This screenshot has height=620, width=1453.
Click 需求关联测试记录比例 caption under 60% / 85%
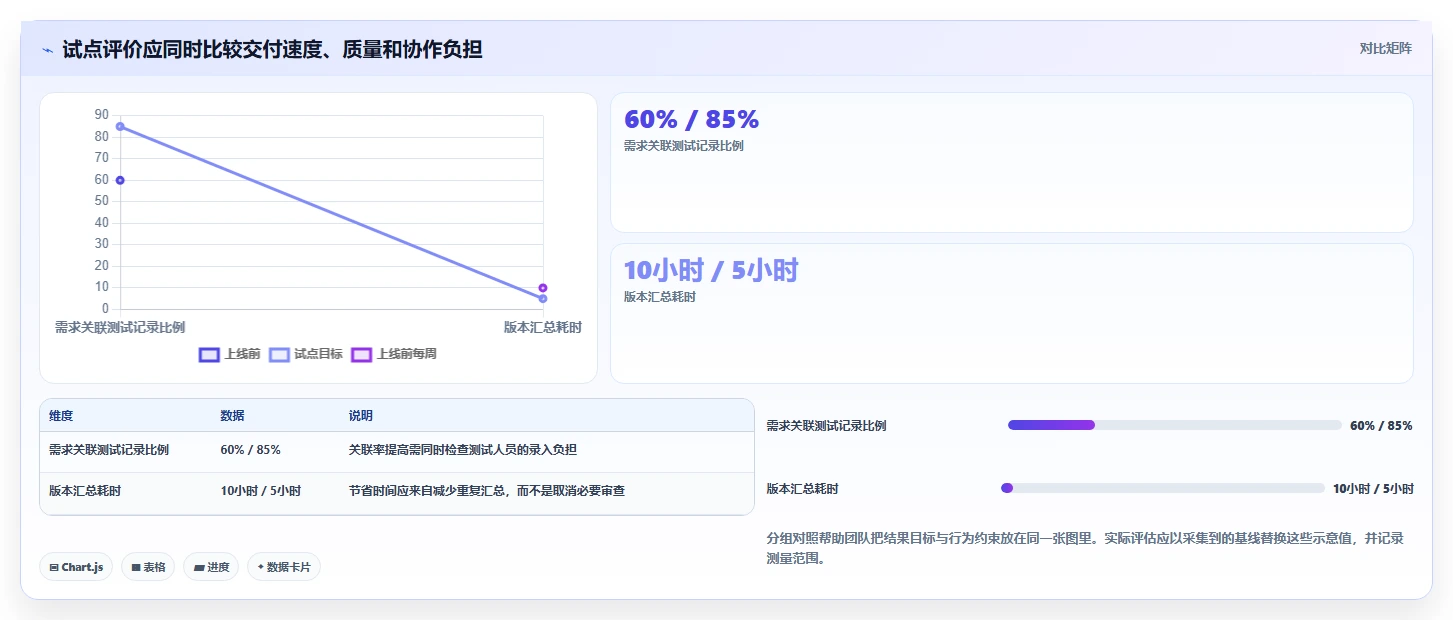[684, 145]
